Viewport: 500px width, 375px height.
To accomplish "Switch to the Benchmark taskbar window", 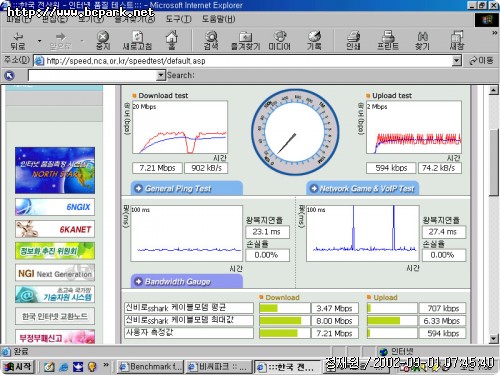I will (x=150, y=367).
